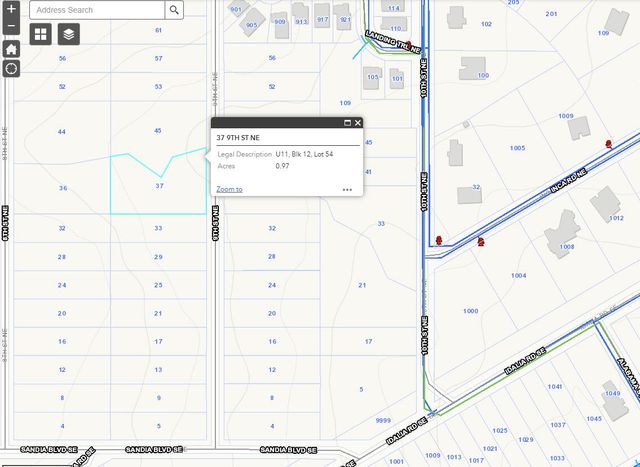Return to the default home extent
Image resolution: width=640 pixels, height=467 pixels.
pyautogui.click(x=11, y=48)
